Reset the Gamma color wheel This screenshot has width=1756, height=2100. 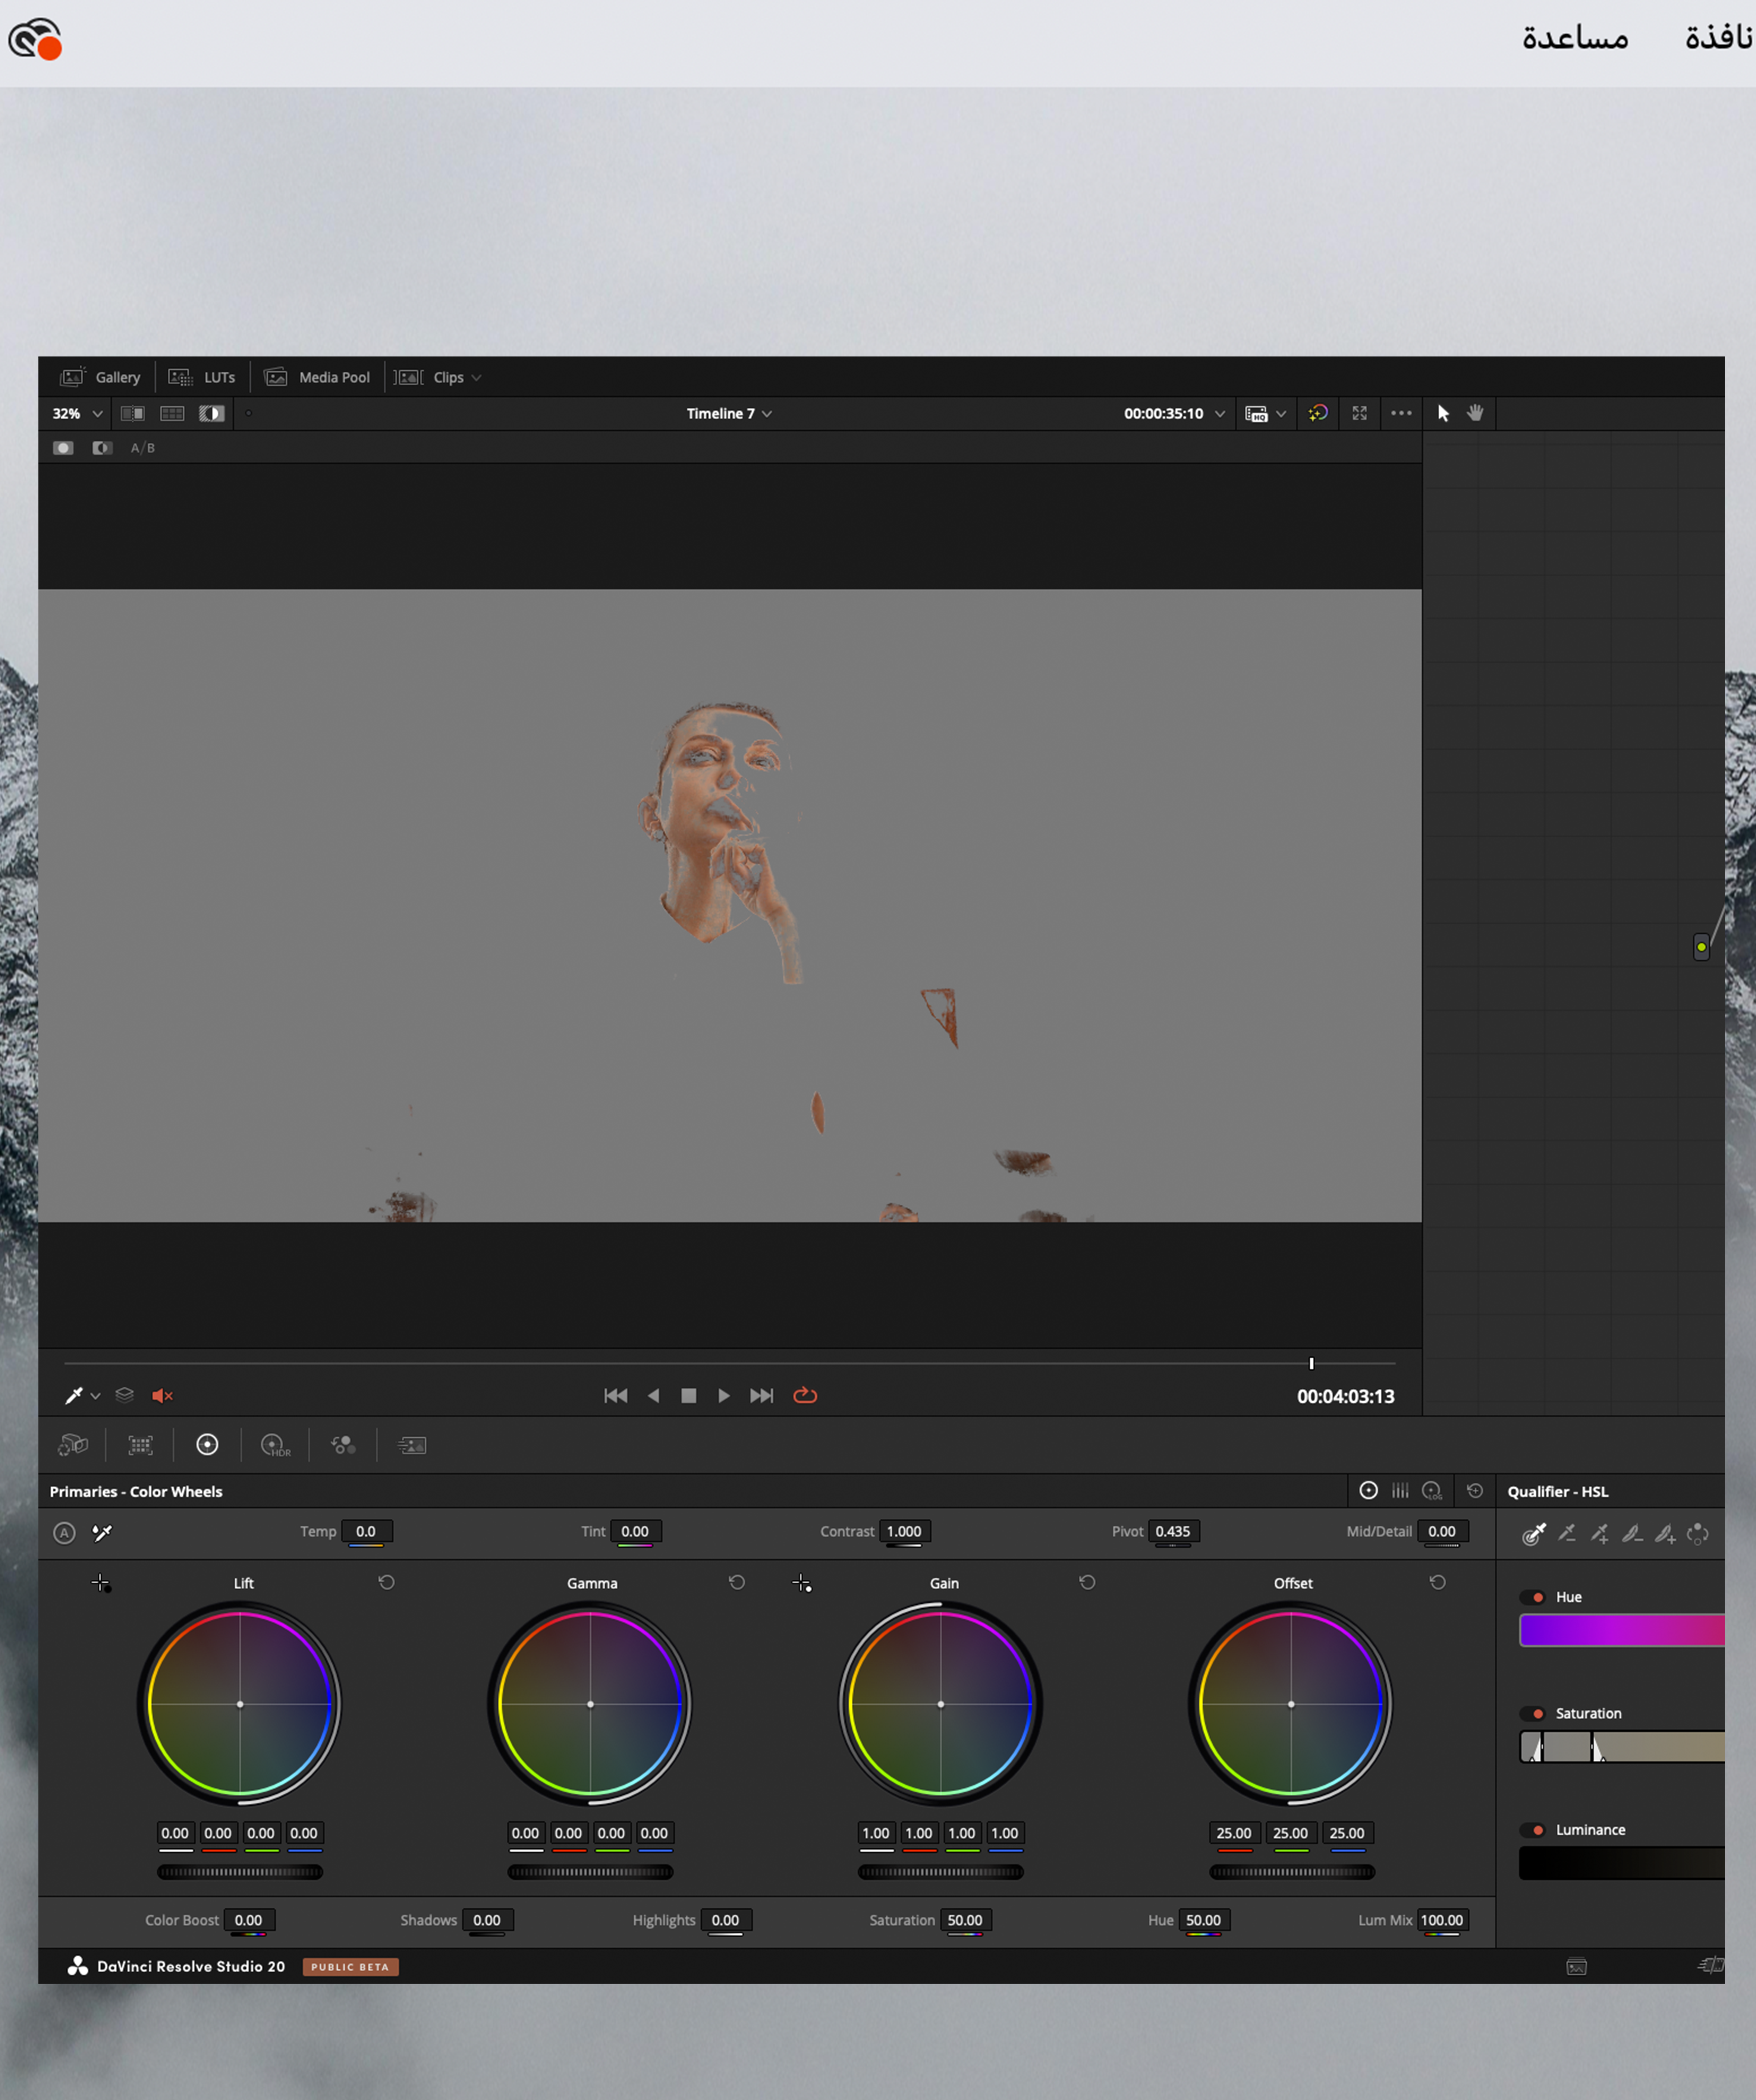(737, 1582)
